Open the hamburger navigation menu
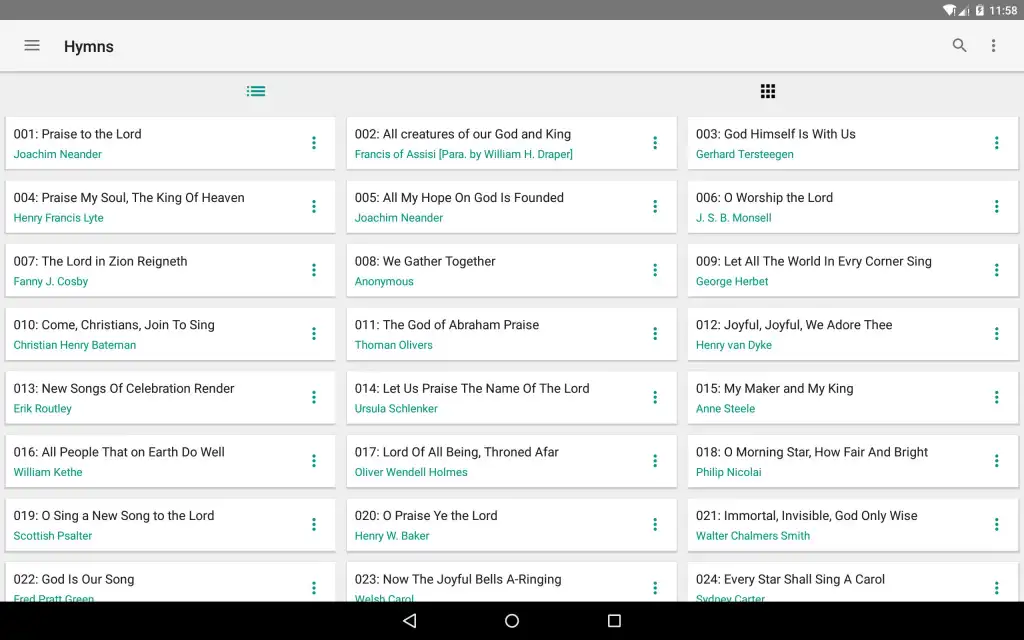Screen dimensions: 1024x640 coord(32,46)
